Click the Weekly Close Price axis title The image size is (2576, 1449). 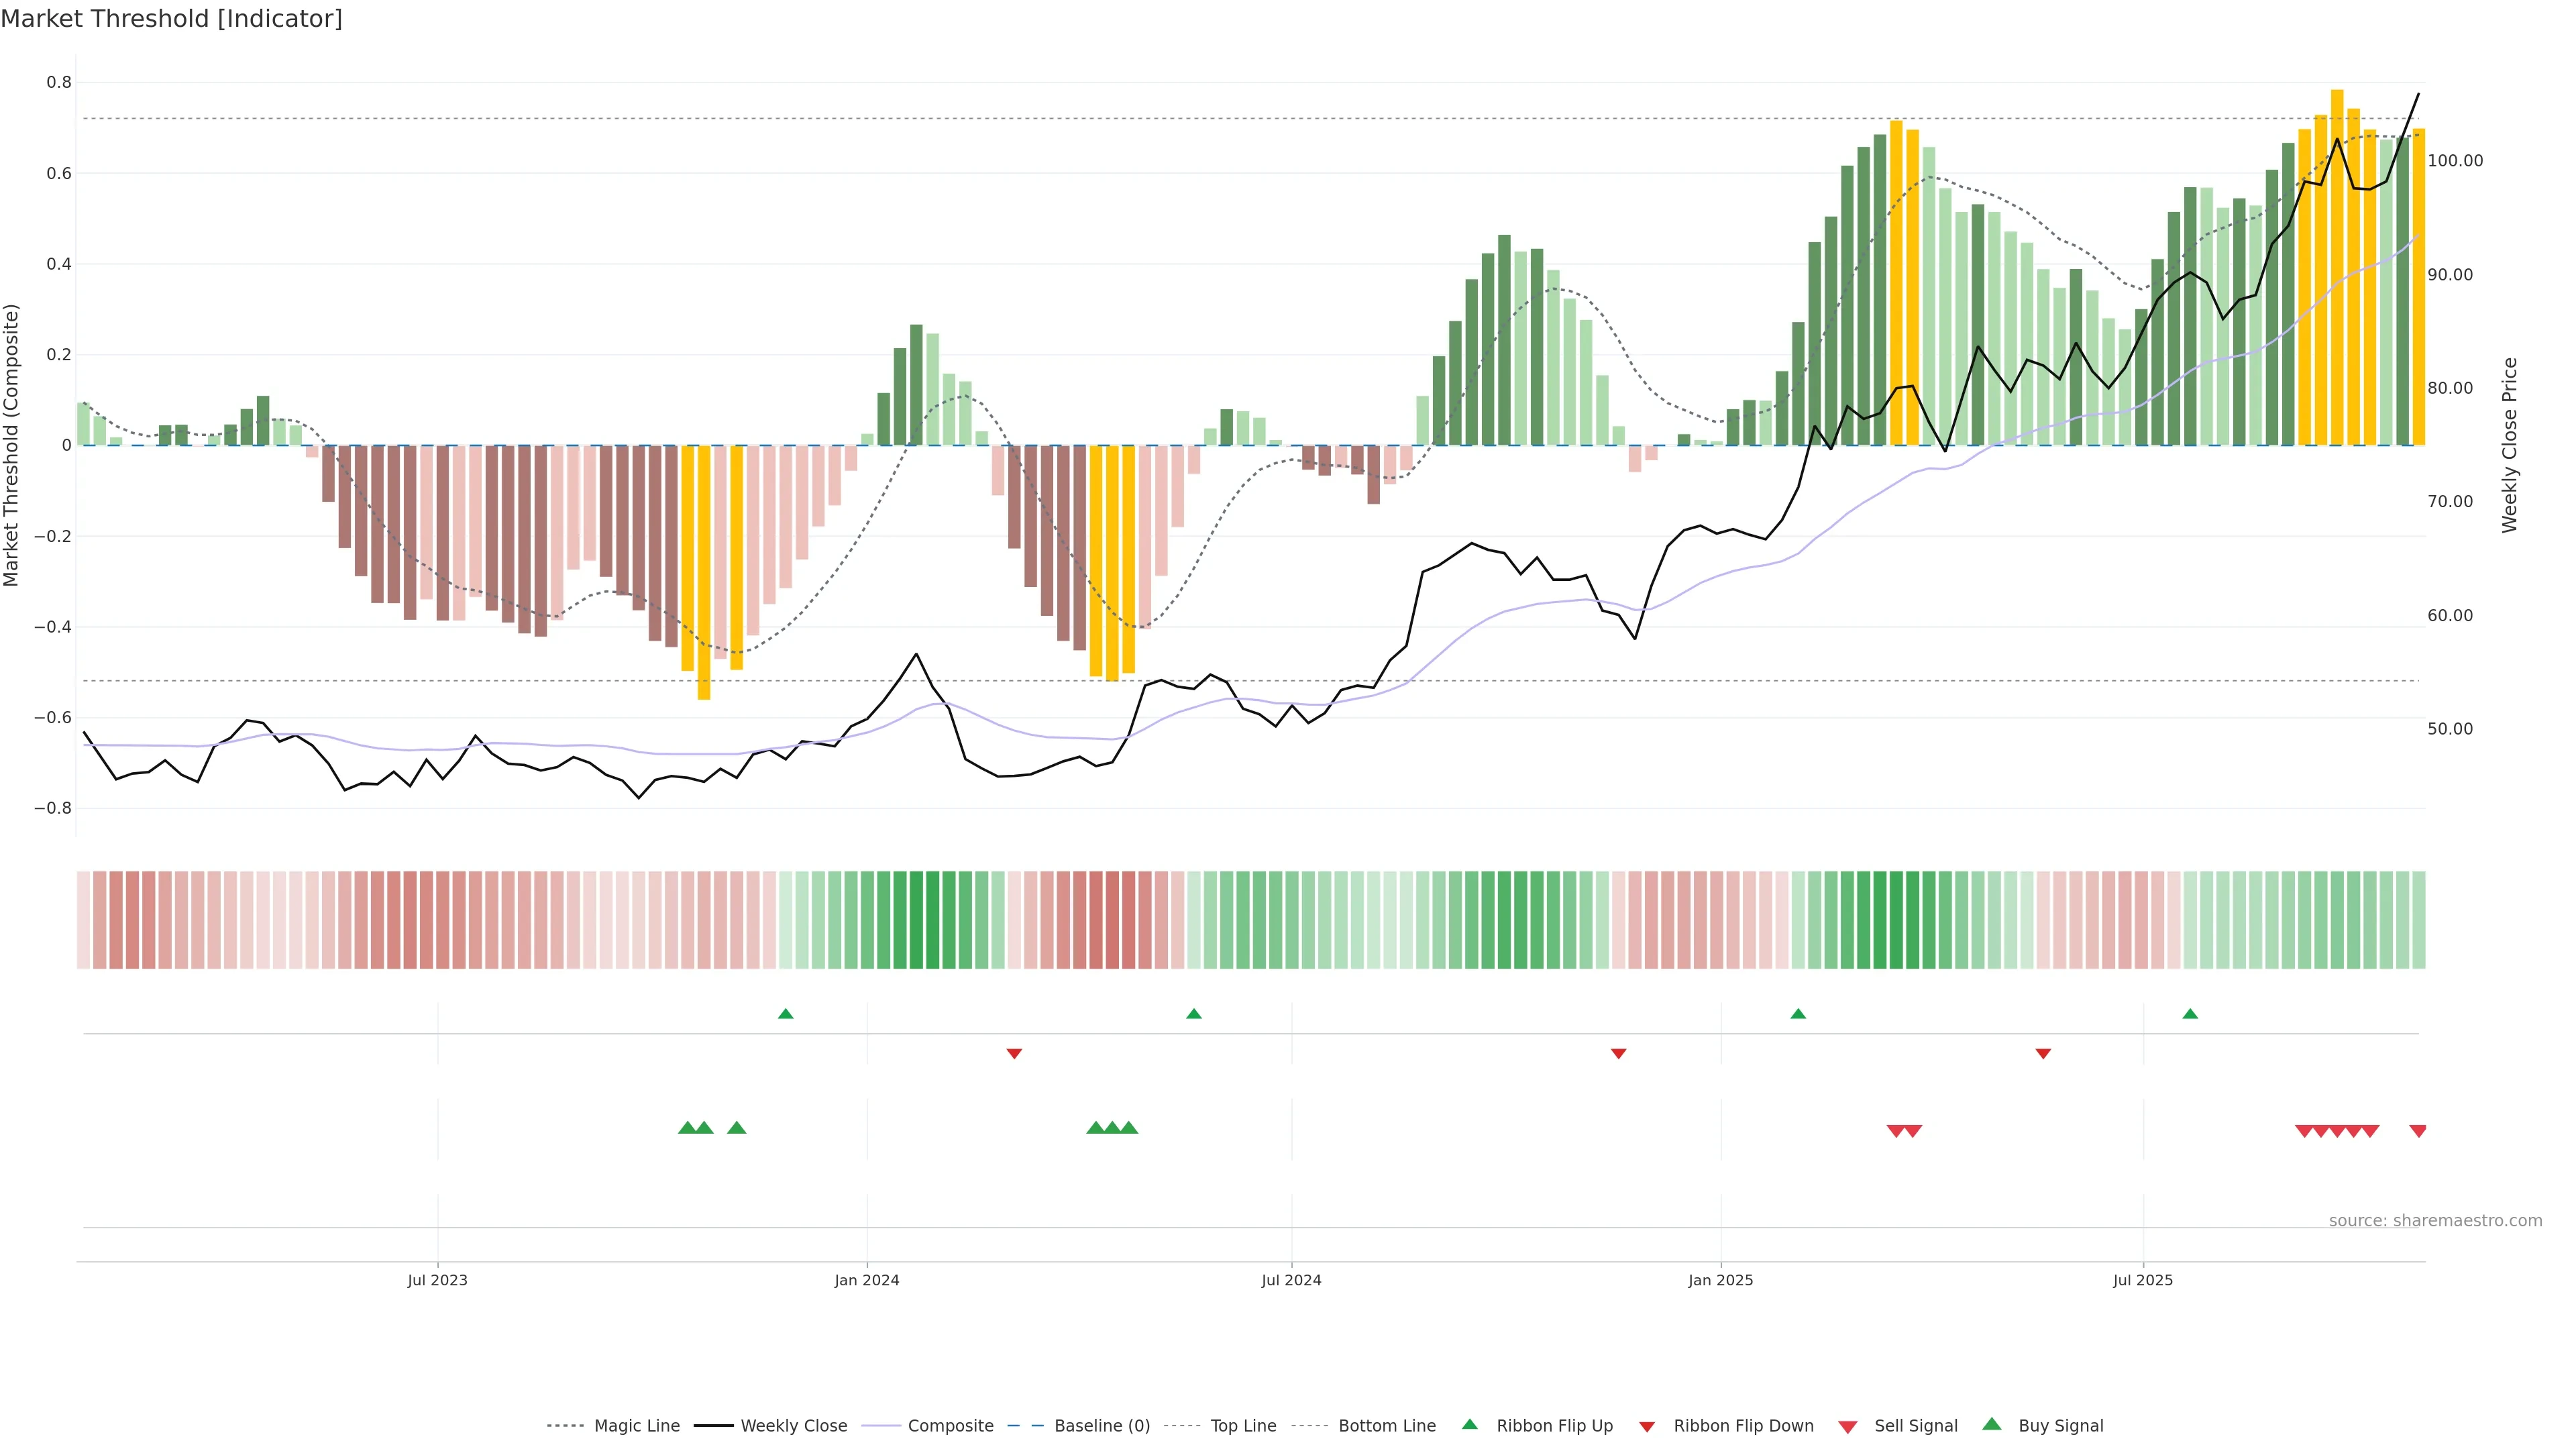(x=2509, y=445)
